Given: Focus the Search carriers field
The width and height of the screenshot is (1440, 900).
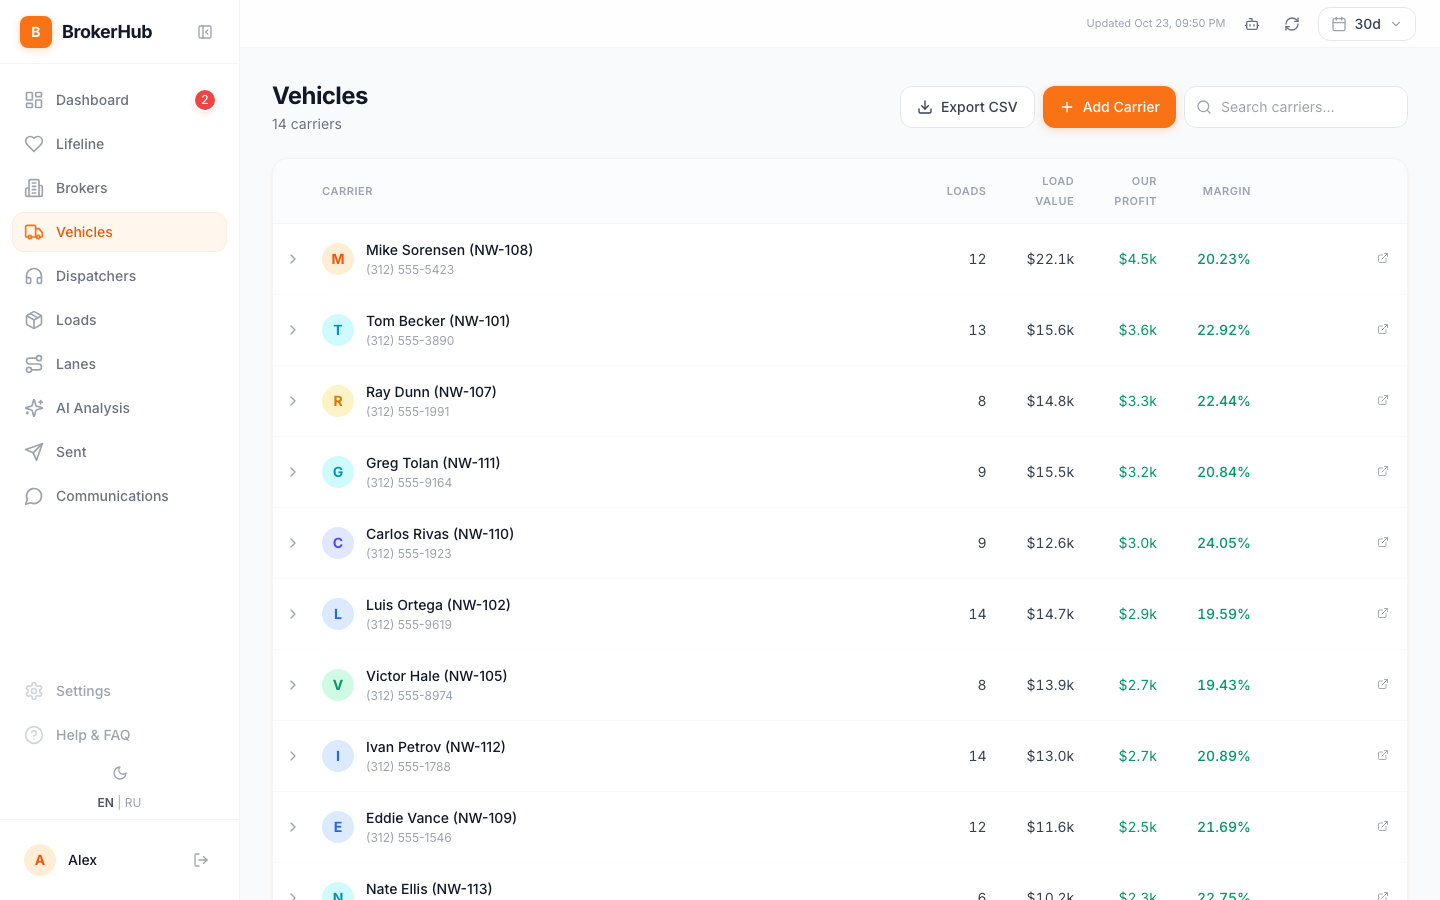Looking at the screenshot, I should tap(1295, 107).
